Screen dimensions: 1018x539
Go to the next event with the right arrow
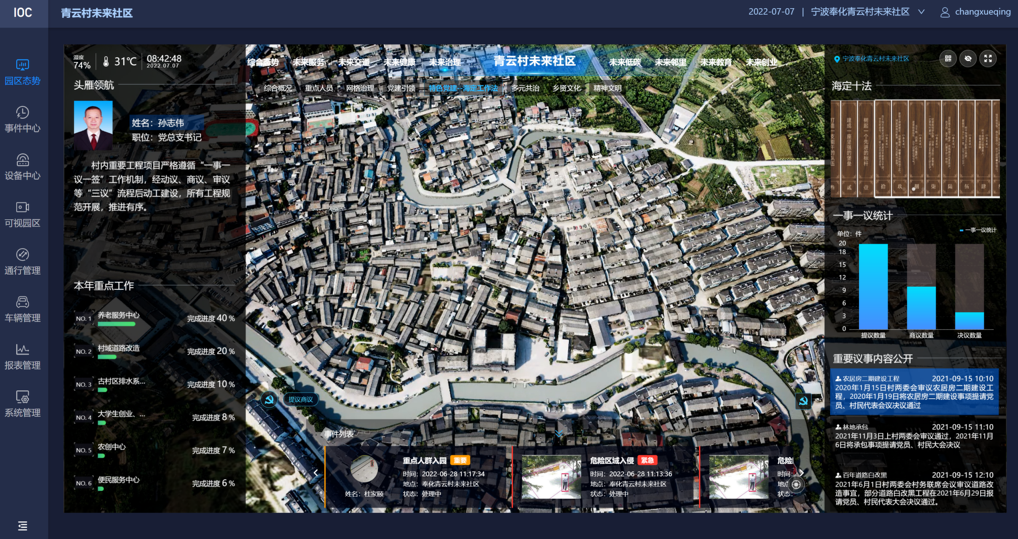pos(801,472)
